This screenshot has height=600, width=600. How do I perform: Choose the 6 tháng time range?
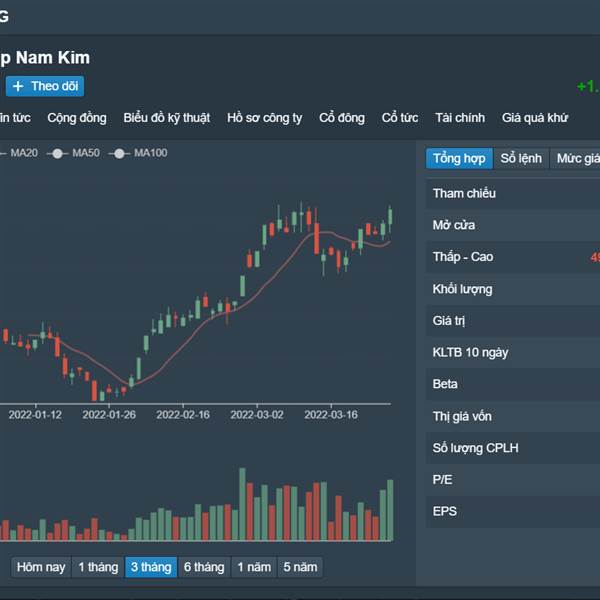click(x=204, y=567)
